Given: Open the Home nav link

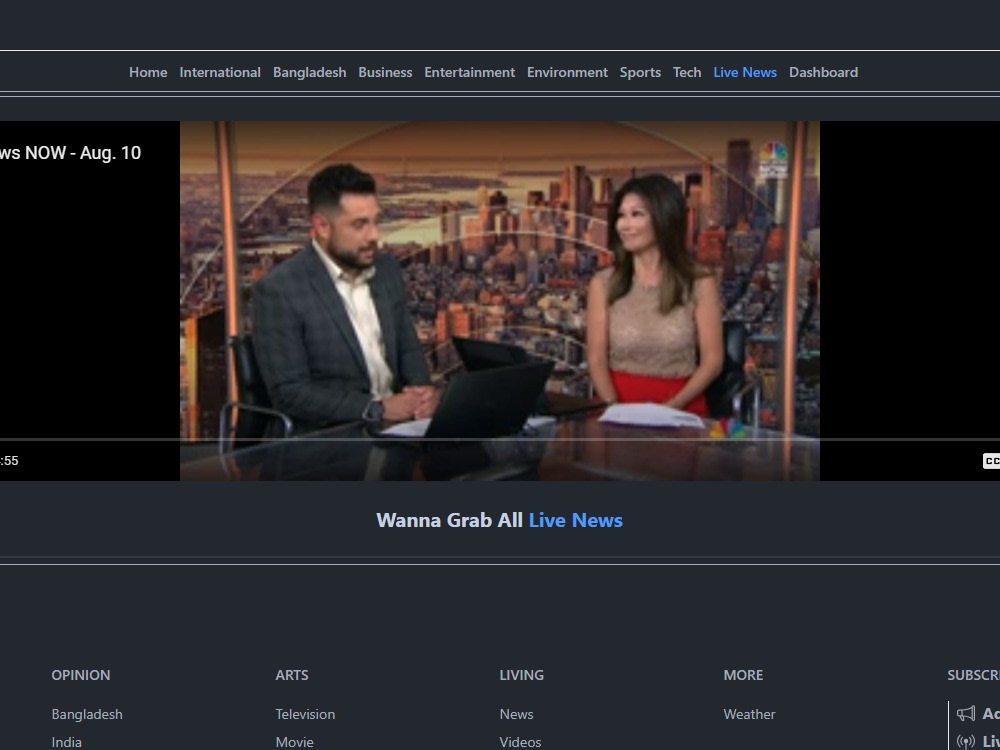Looking at the screenshot, I should pyautogui.click(x=148, y=73).
